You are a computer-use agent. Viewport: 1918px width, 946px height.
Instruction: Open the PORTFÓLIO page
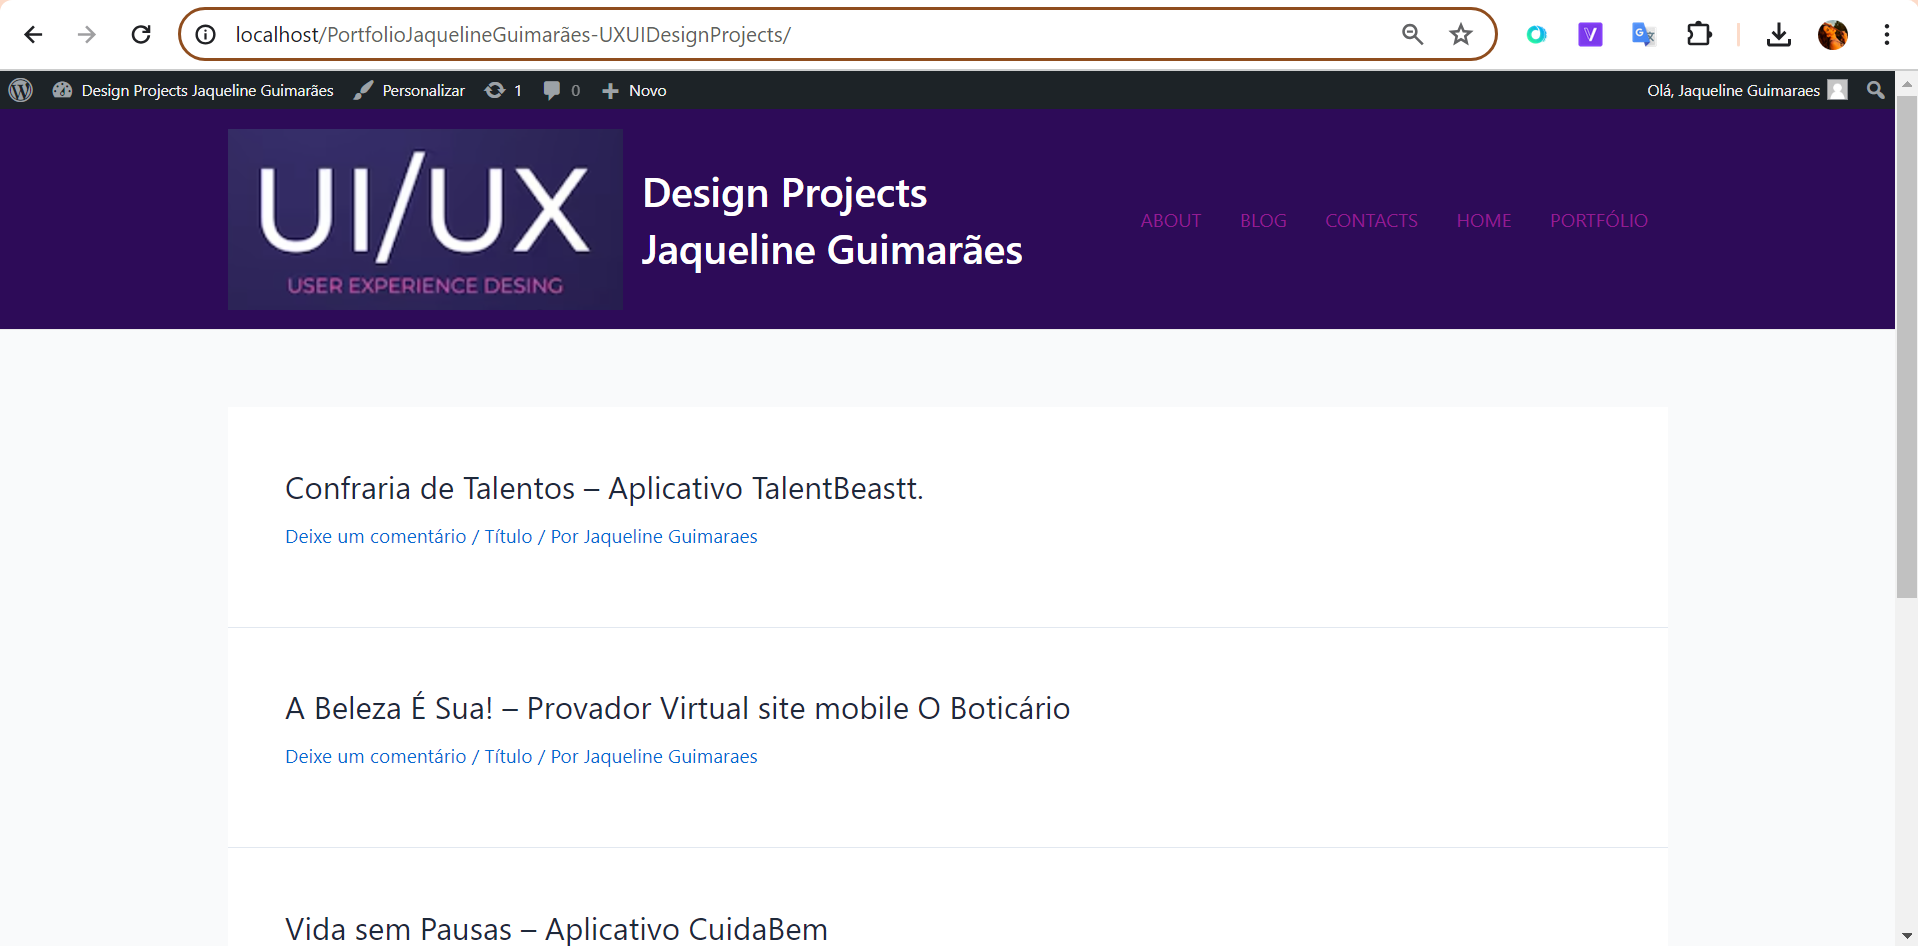pyautogui.click(x=1599, y=220)
